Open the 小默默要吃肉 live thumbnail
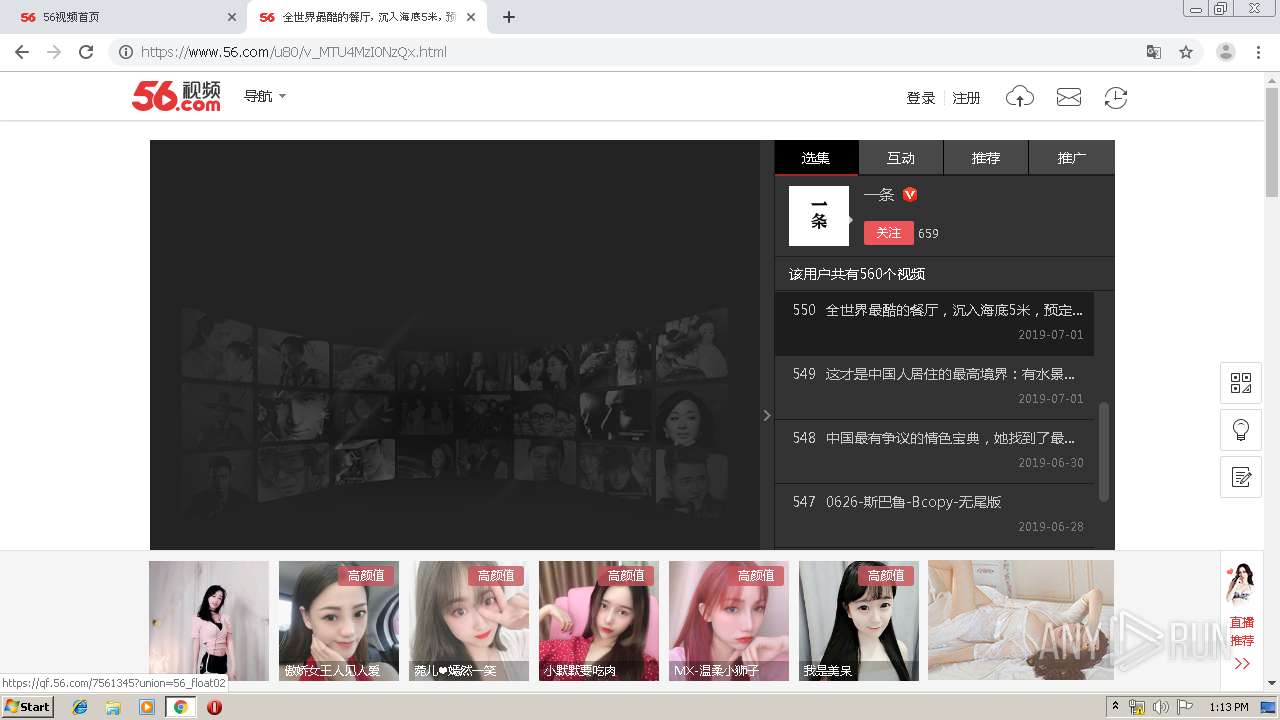The image size is (1280, 720). (x=599, y=620)
